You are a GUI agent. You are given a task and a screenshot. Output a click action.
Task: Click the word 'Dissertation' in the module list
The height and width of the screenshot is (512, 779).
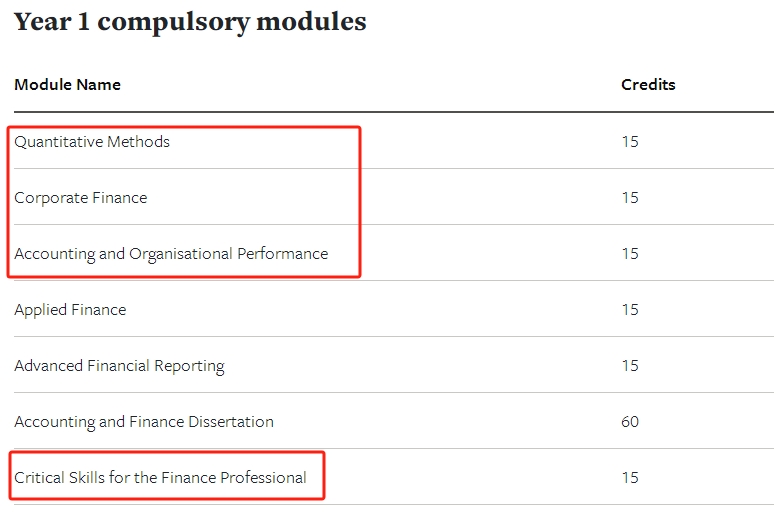point(231,422)
